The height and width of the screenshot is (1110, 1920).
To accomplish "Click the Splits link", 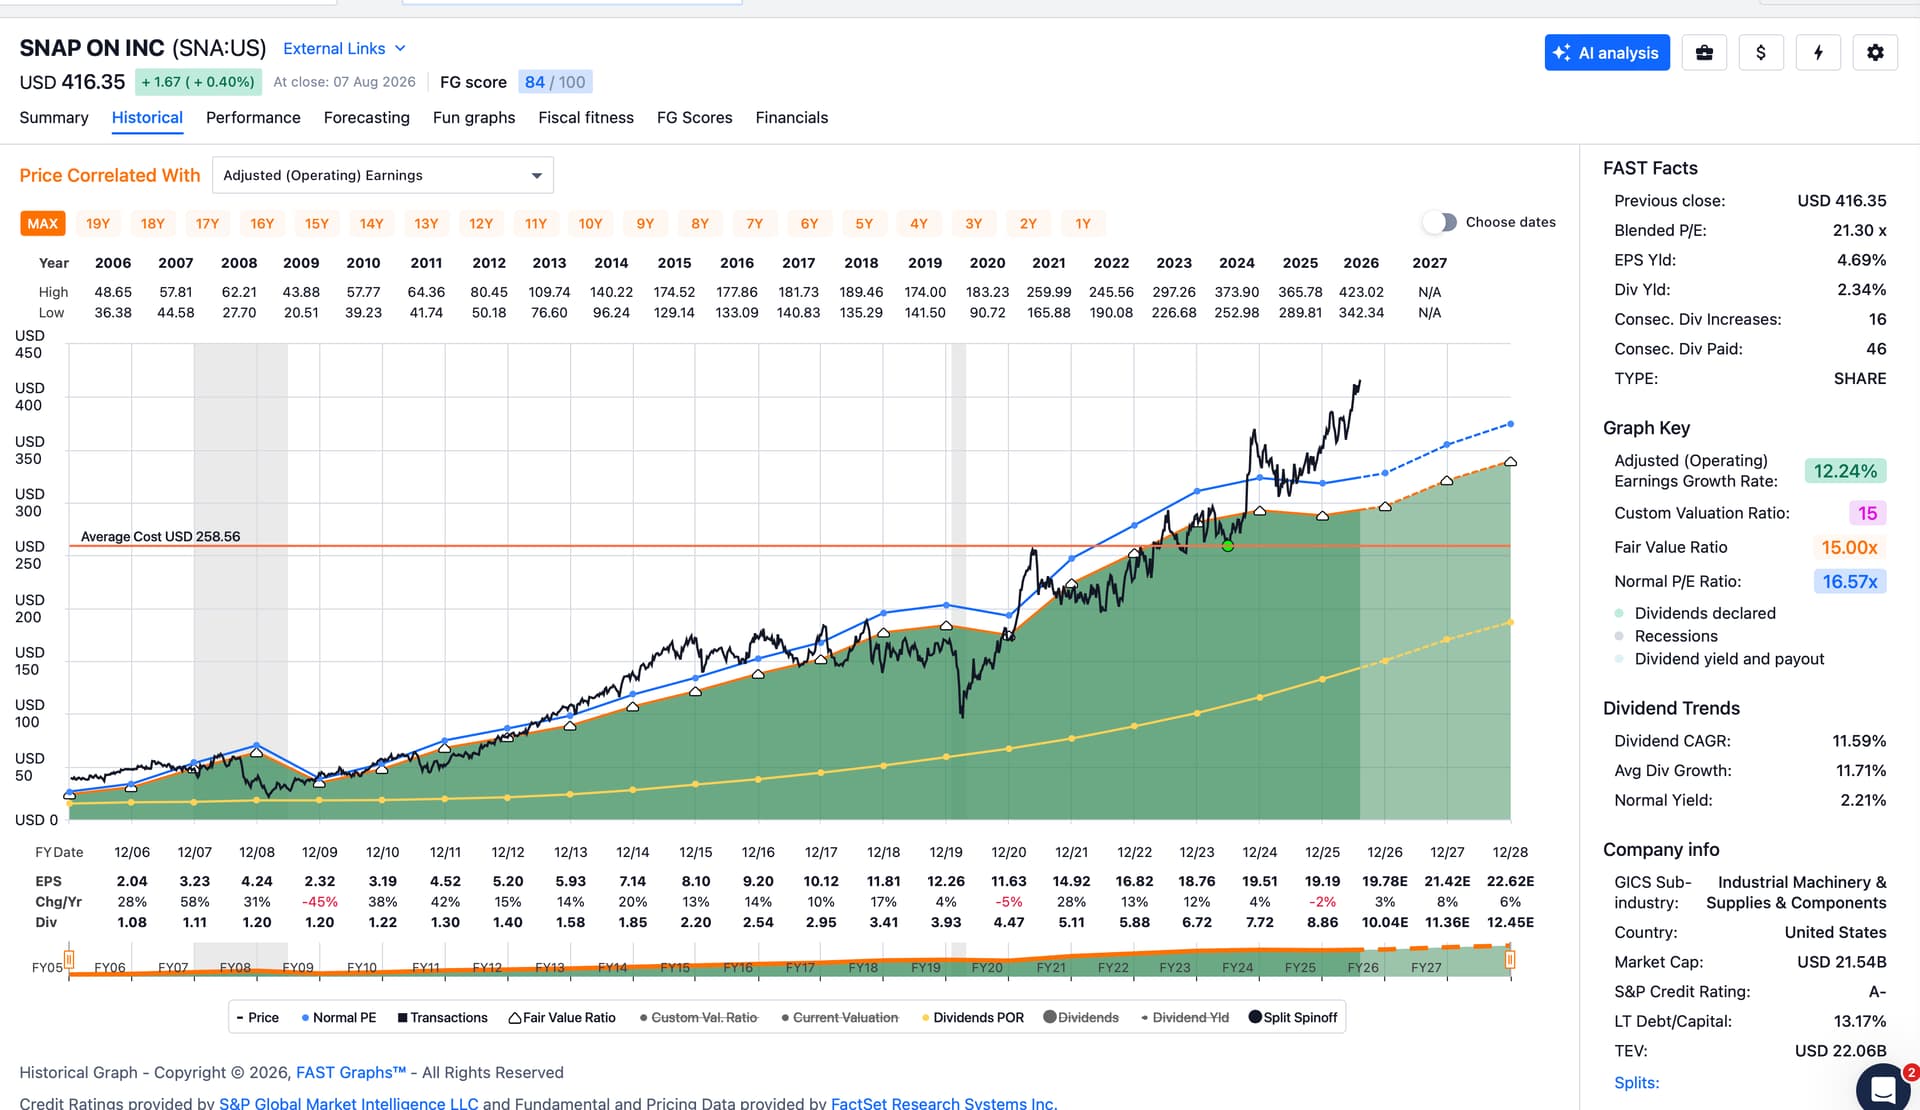I will (x=1636, y=1082).
